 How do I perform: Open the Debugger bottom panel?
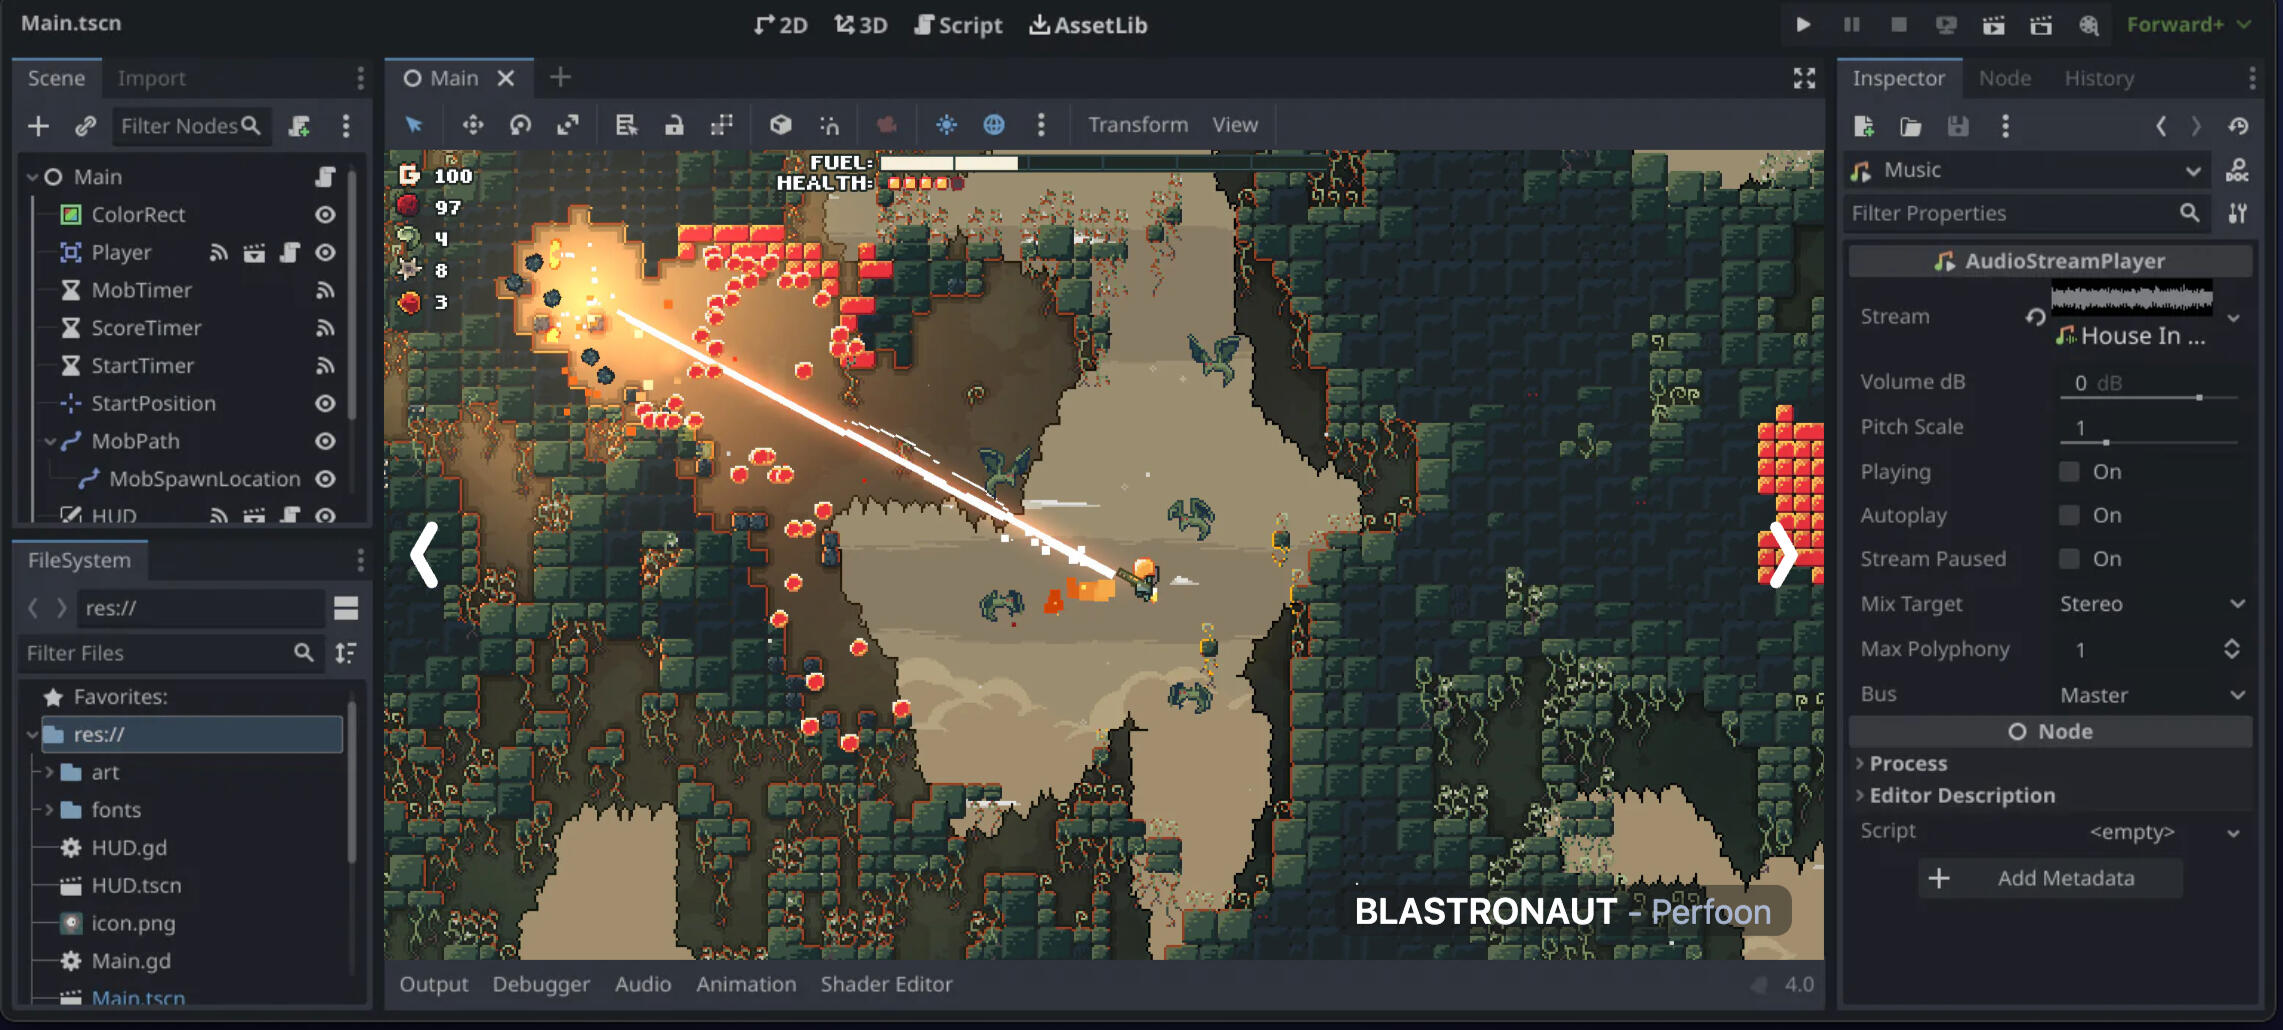click(541, 984)
